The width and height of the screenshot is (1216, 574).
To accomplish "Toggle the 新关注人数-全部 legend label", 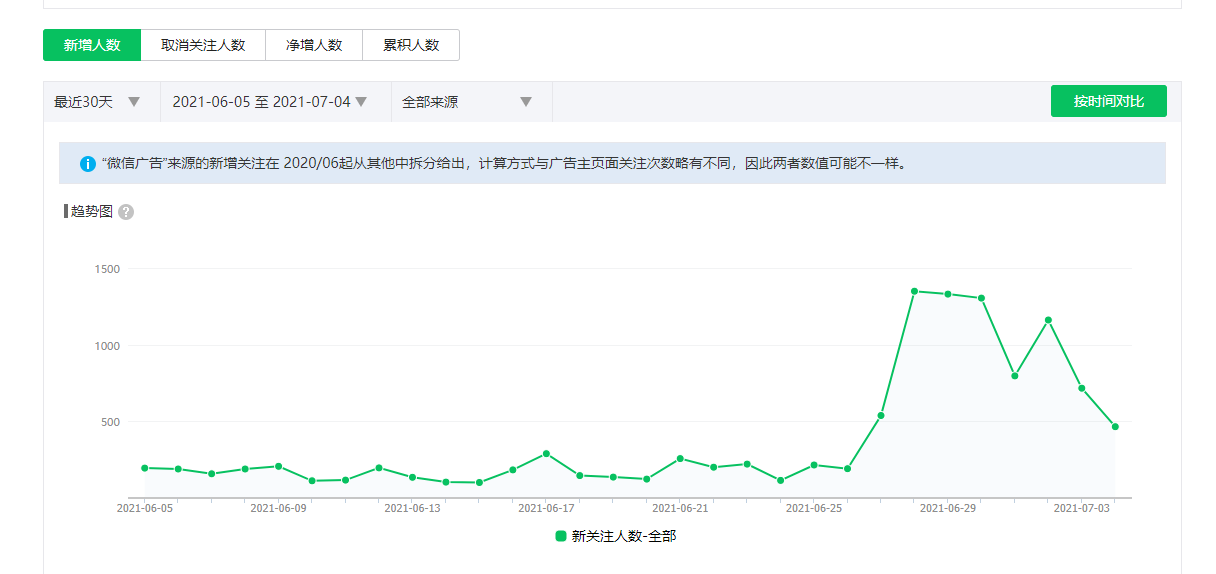I will pyautogui.click(x=623, y=536).
